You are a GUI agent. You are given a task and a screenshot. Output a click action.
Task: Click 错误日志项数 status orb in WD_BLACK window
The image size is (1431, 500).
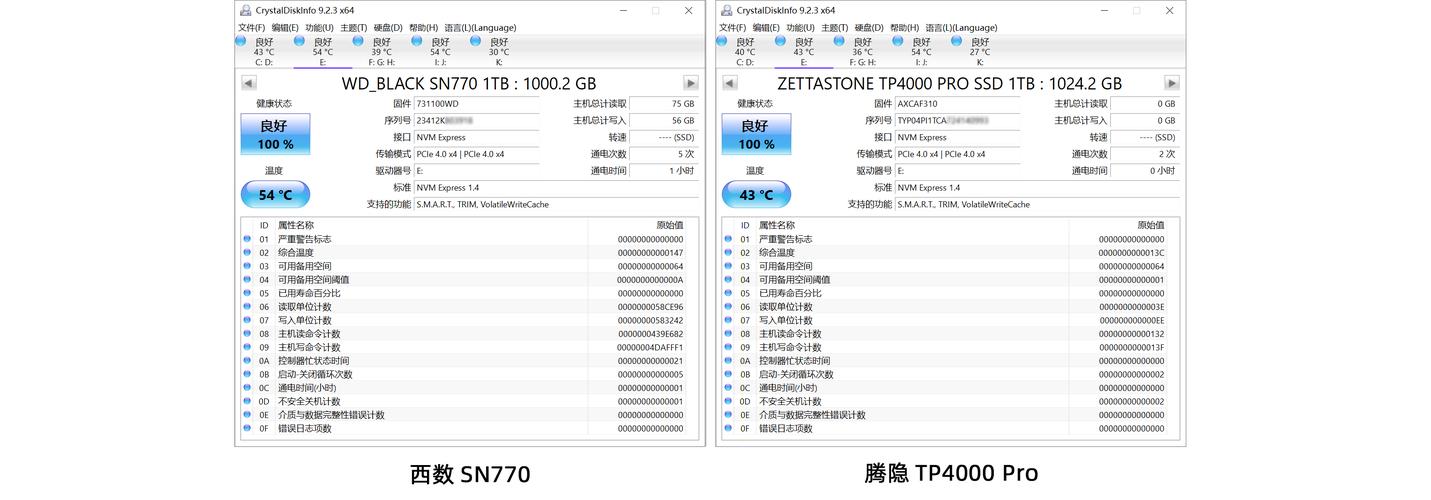point(247,428)
